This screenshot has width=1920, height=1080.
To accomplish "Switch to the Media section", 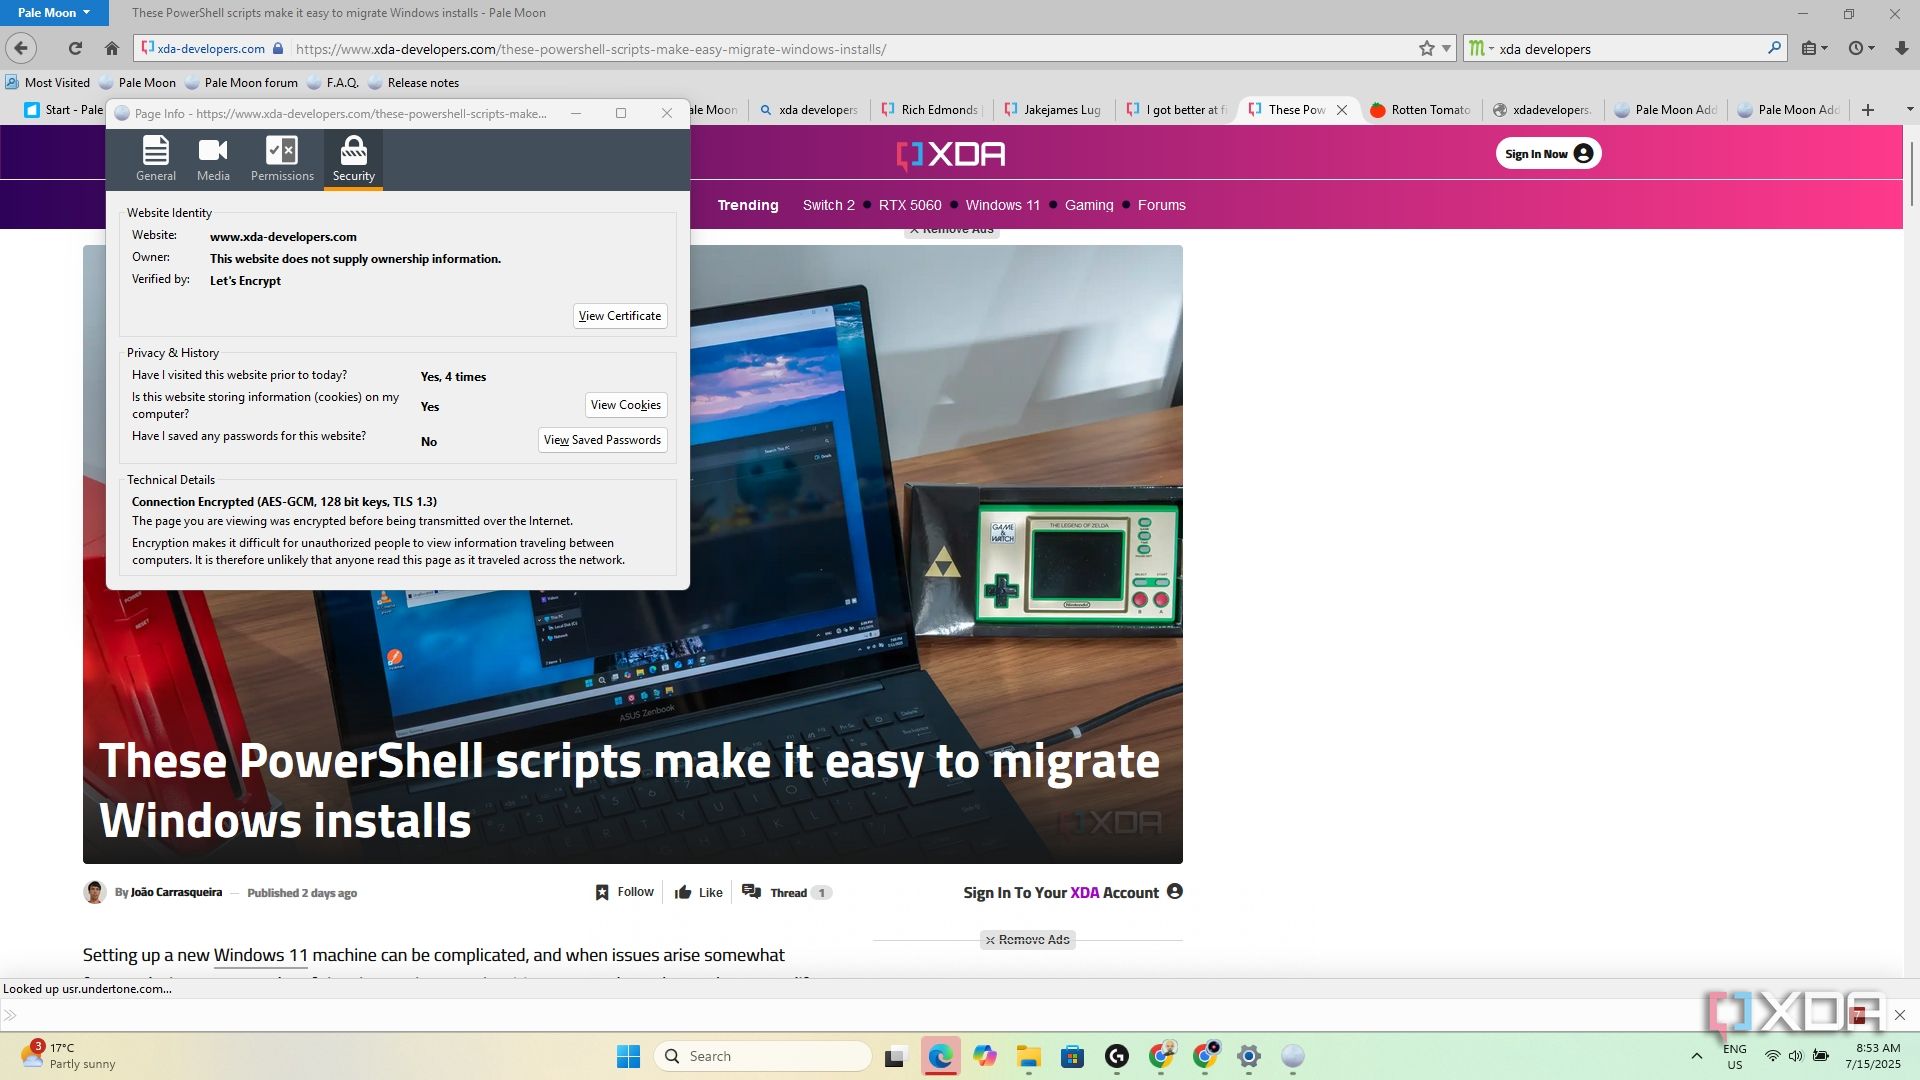I will point(213,159).
